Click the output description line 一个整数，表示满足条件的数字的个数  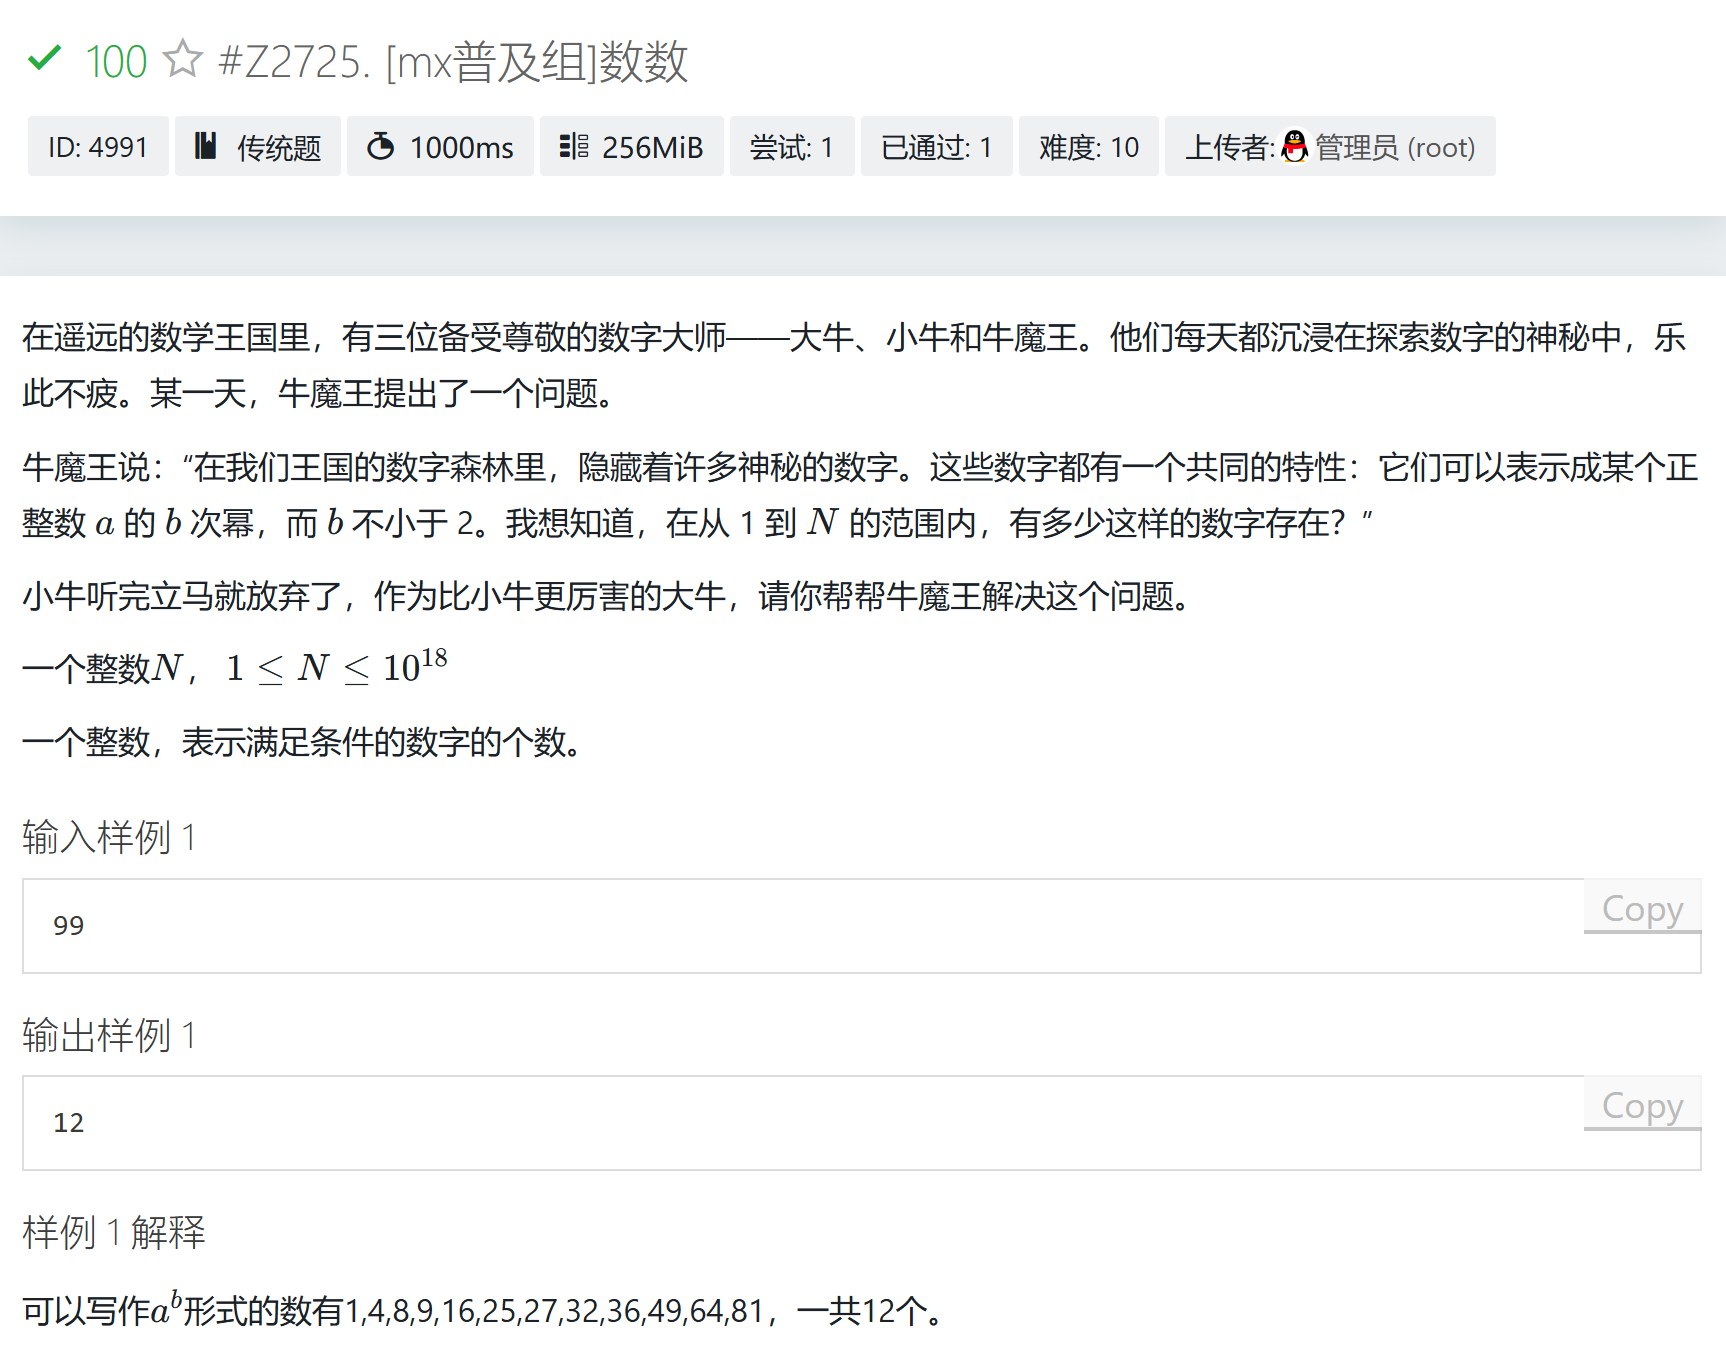303,742
